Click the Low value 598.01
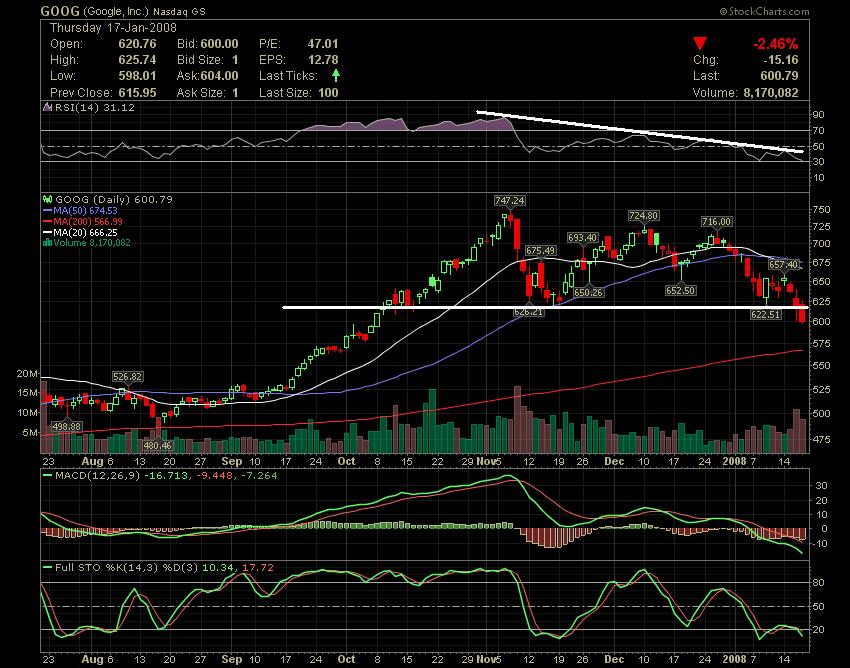The width and height of the screenshot is (850, 668). coord(137,76)
